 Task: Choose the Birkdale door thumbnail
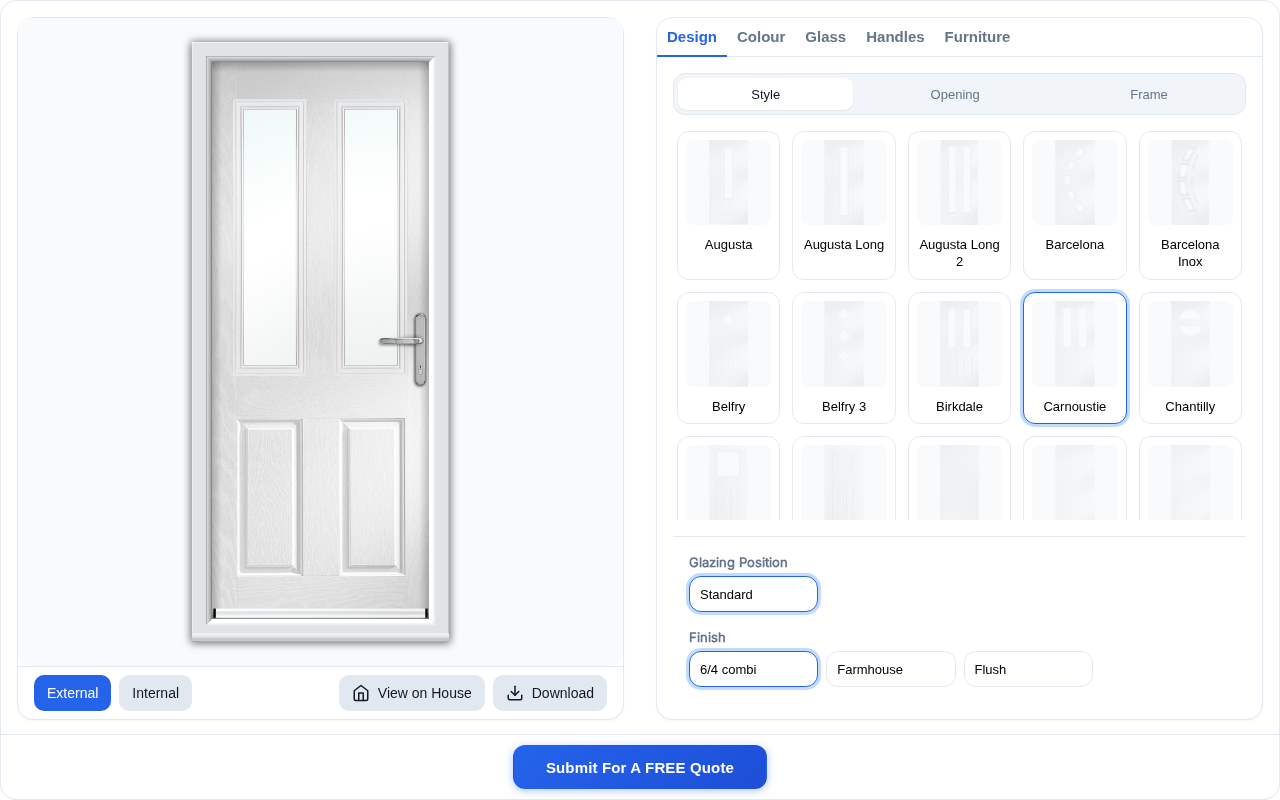coord(959,358)
